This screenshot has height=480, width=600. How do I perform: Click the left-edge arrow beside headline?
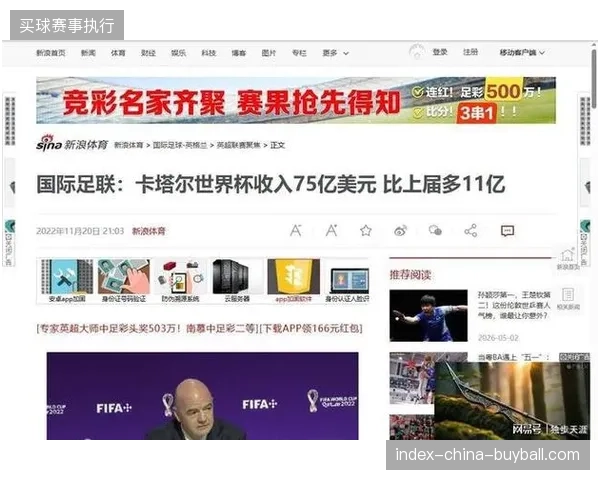pos(13,187)
